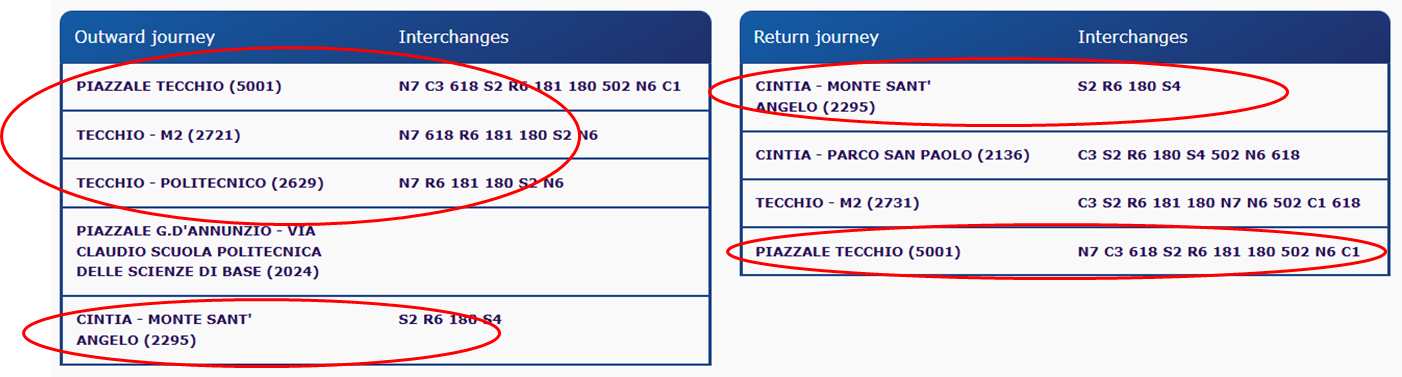Open return stop TECCHIO - M2 (2731)

837,203
